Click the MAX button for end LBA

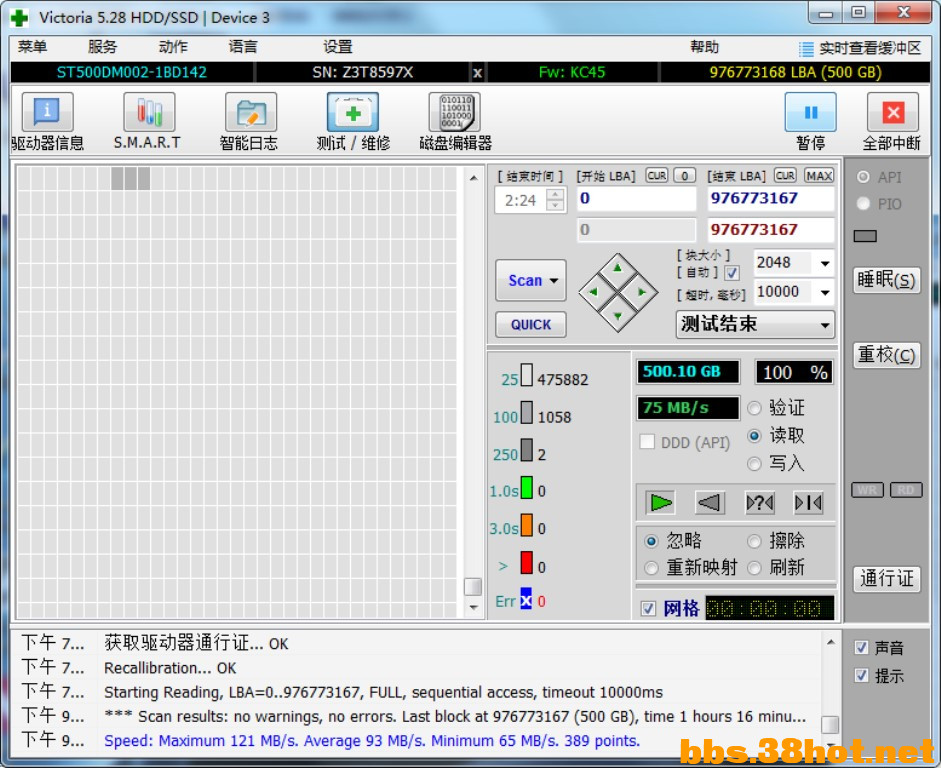coord(819,176)
